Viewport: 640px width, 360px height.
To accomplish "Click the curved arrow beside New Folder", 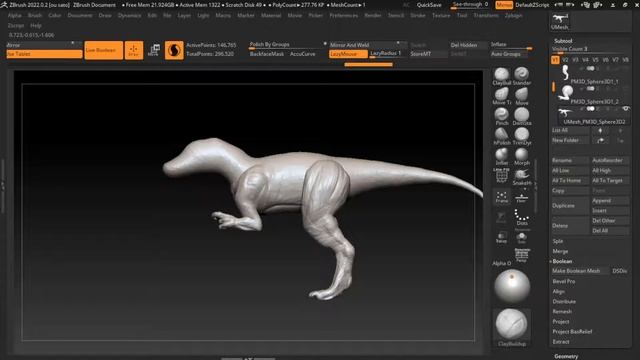I will click(600, 140).
